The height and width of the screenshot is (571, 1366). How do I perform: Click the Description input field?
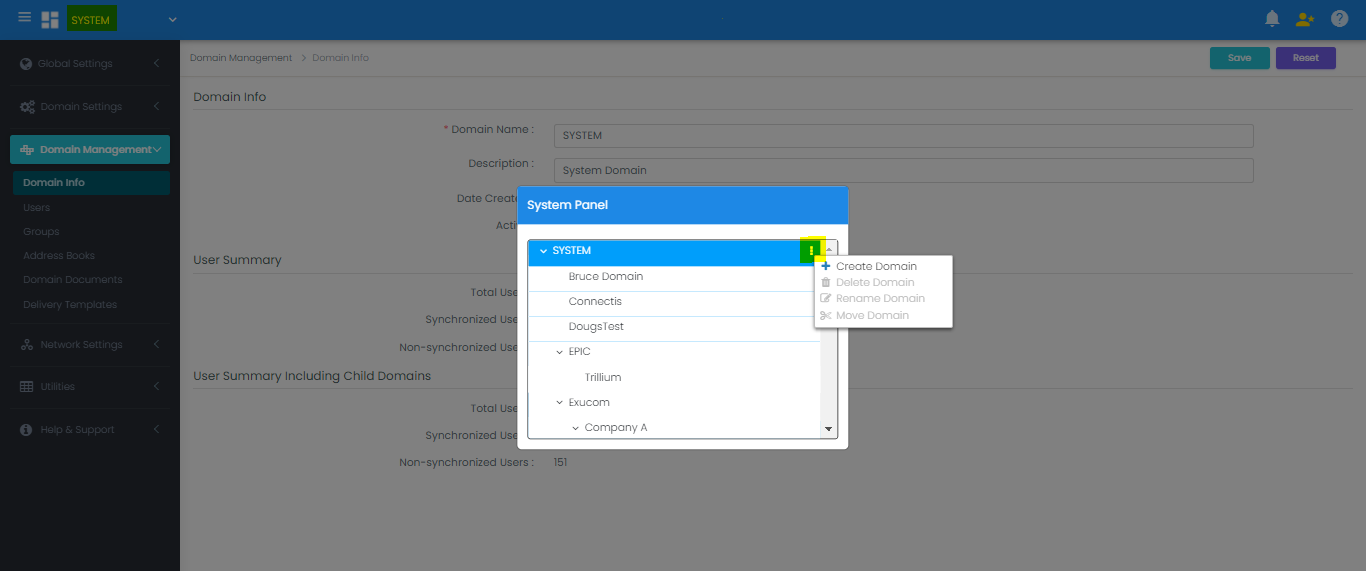pyautogui.click(x=904, y=170)
